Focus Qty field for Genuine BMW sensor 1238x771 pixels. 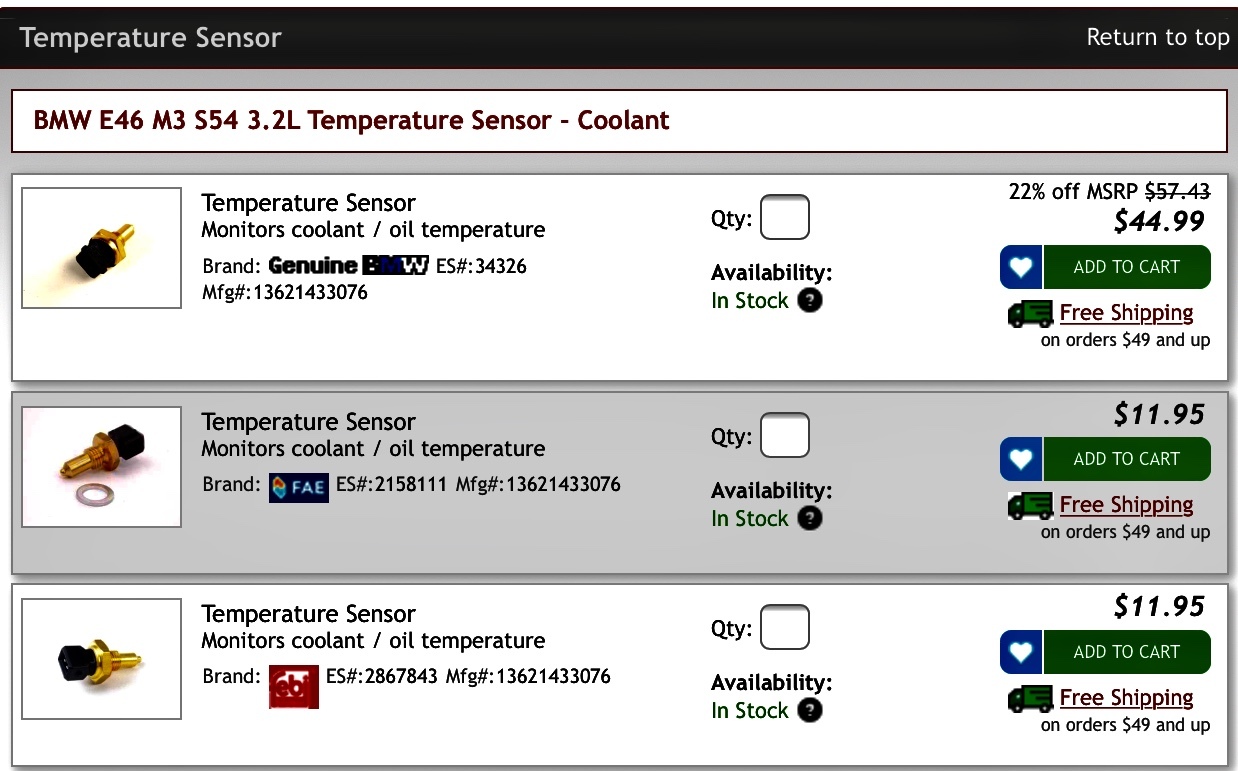[785, 217]
